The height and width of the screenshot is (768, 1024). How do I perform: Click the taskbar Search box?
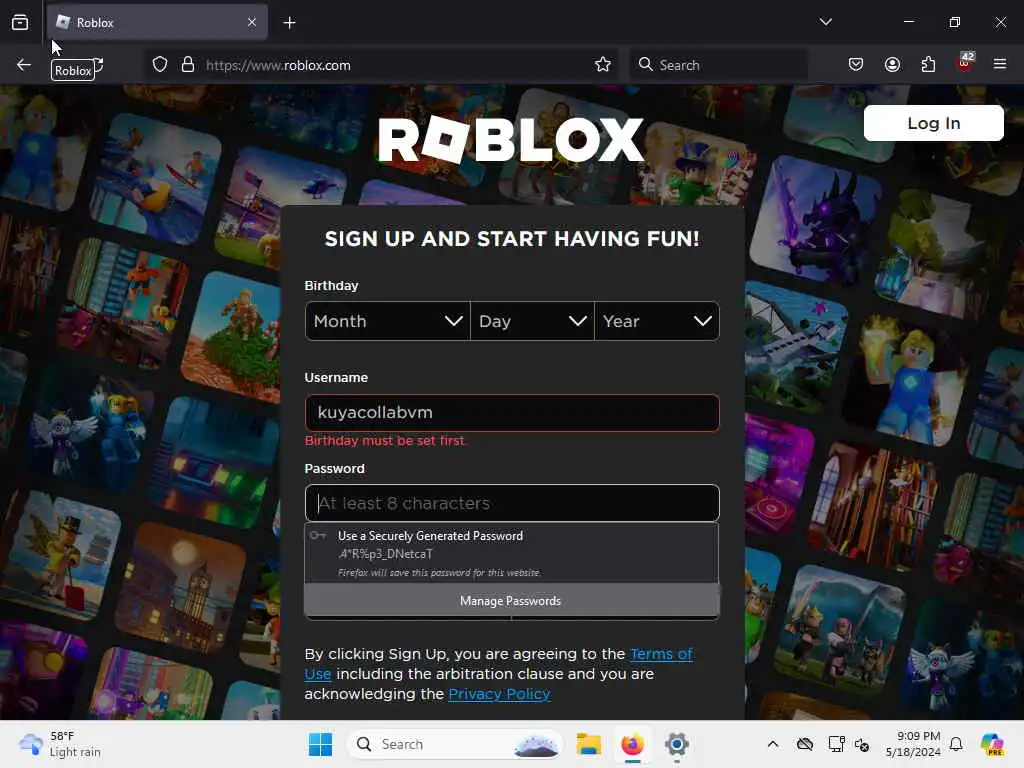tap(455, 744)
